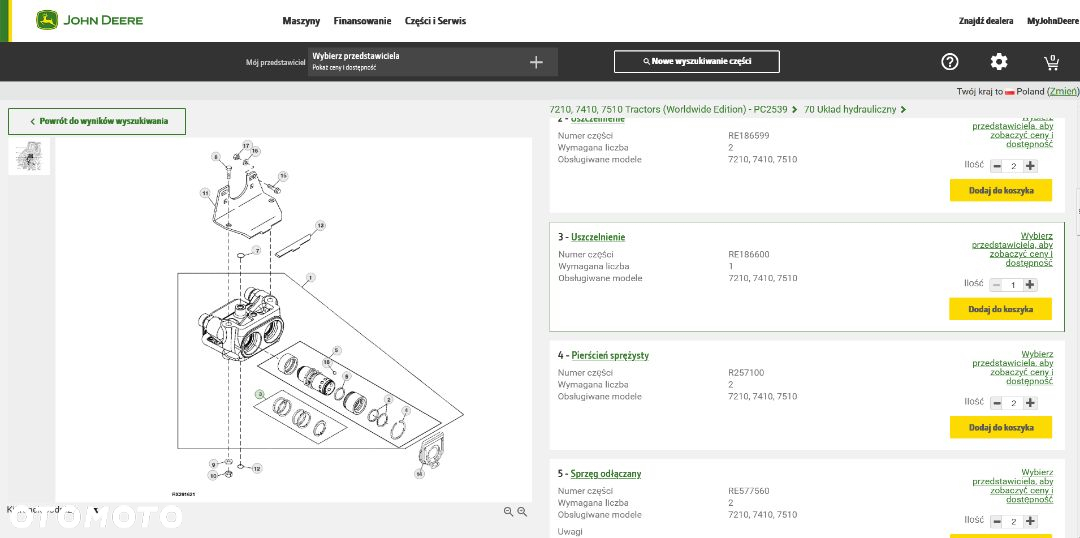This screenshot has height=538, width=1080.
Task: Increase quantity for part RE577560
Action: pos(1030,521)
